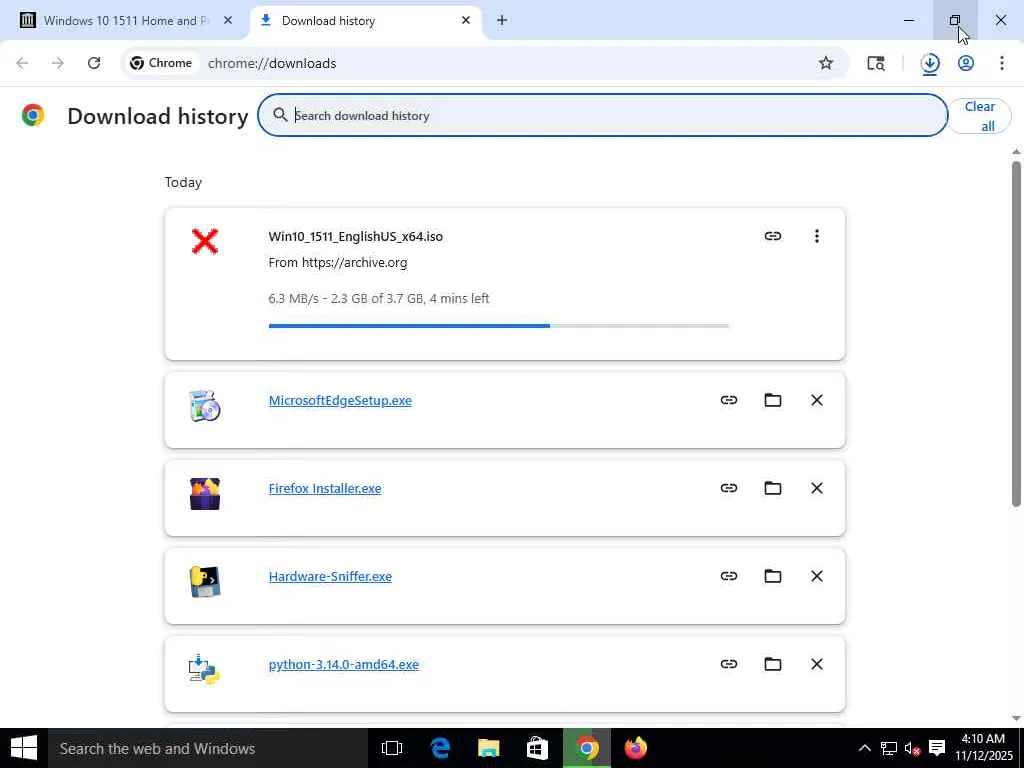
Task: Click the Firefox Installer file icon
Action: [204, 493]
